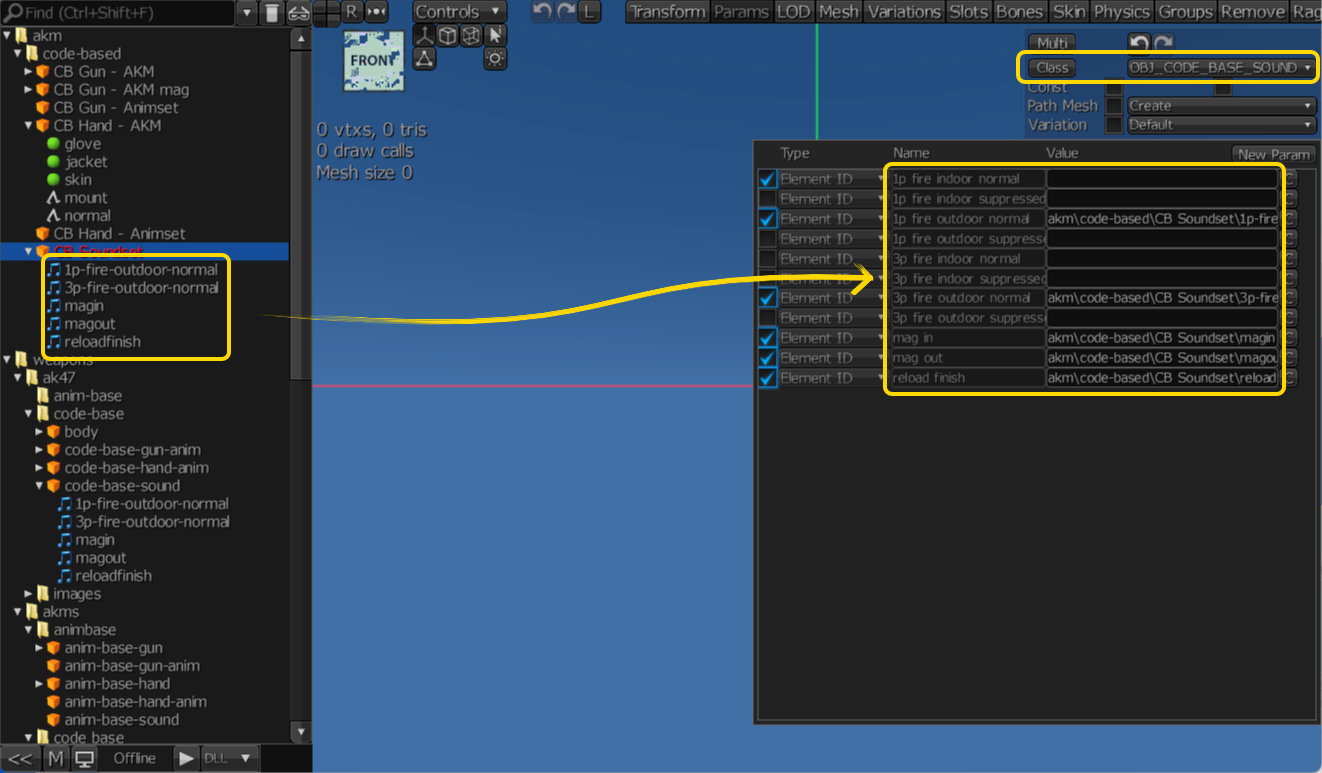Uncheck the 1p fire indoor normal checkbox
This screenshot has height=773, width=1322.
point(767,179)
